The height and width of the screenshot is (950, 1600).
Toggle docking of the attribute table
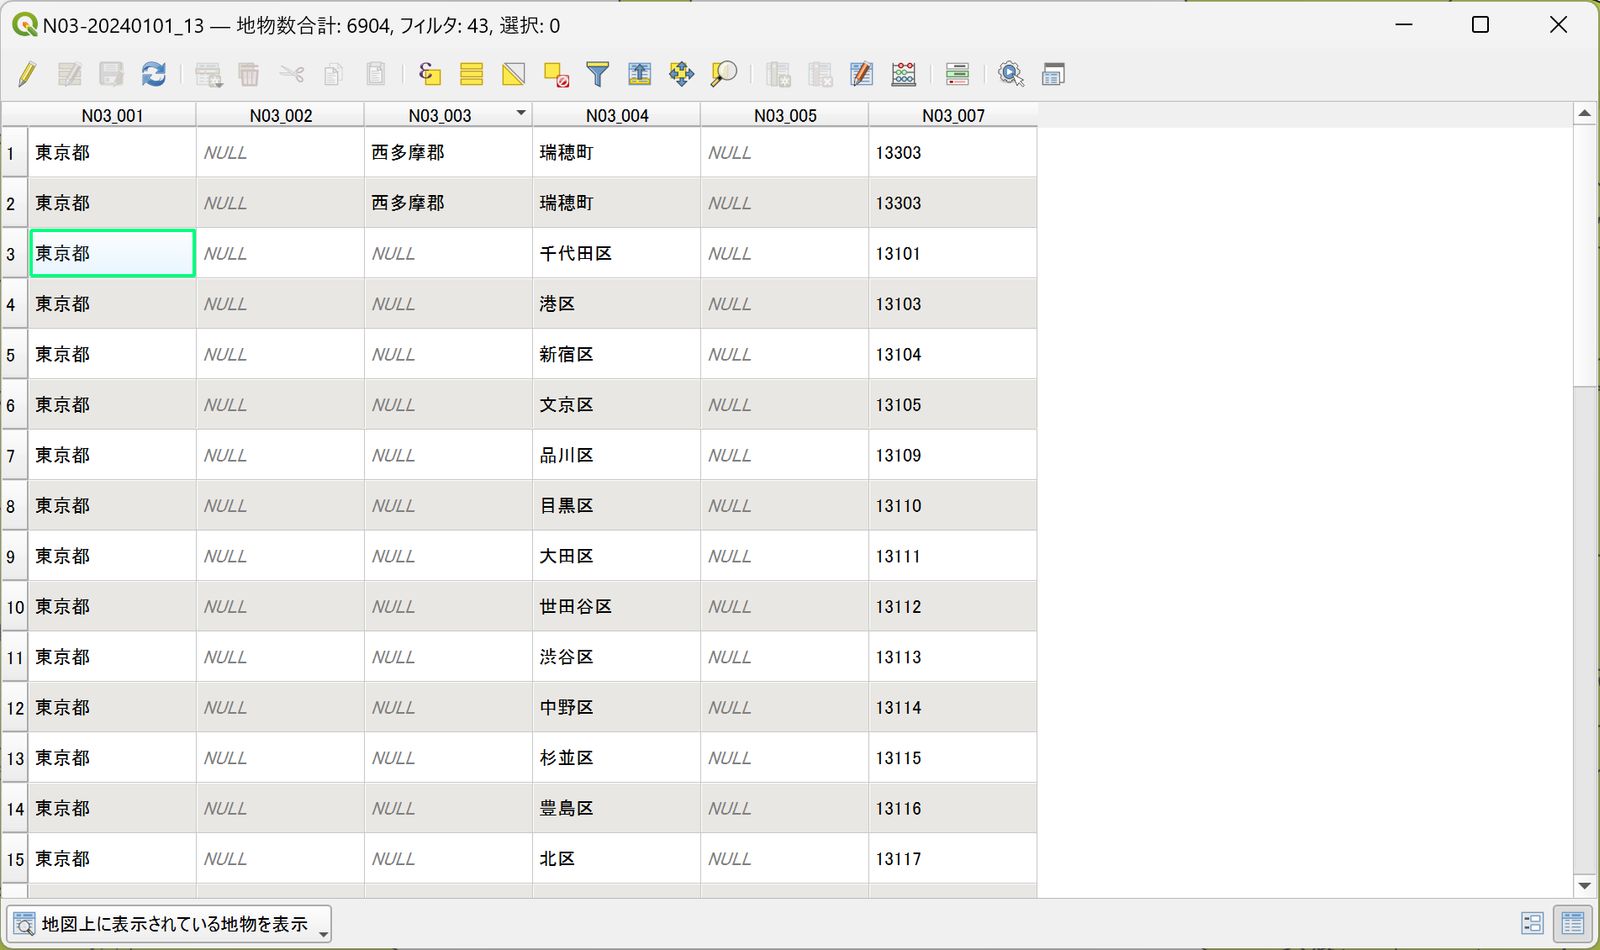[x=1053, y=74]
